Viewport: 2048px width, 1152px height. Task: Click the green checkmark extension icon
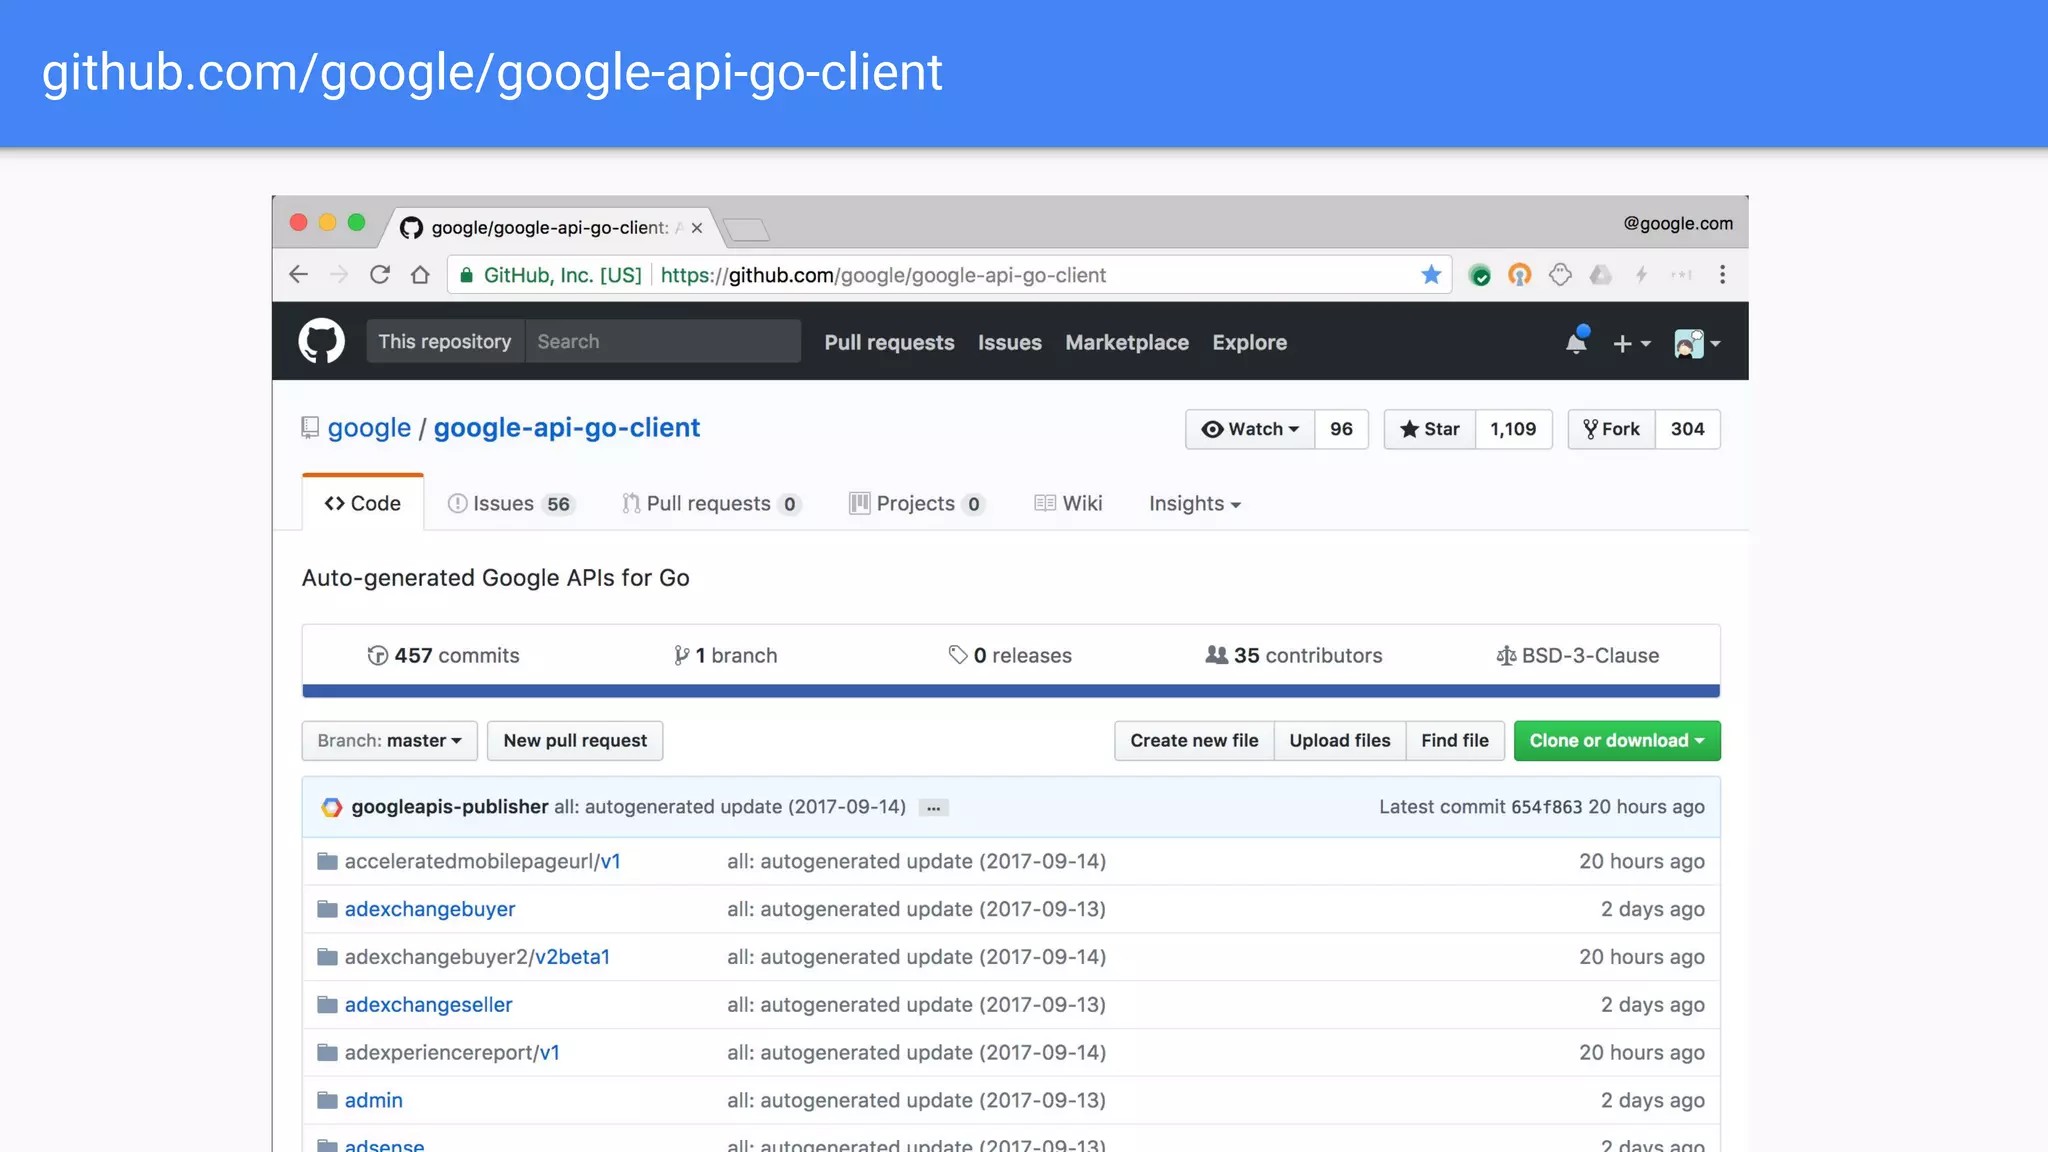coord(1480,275)
